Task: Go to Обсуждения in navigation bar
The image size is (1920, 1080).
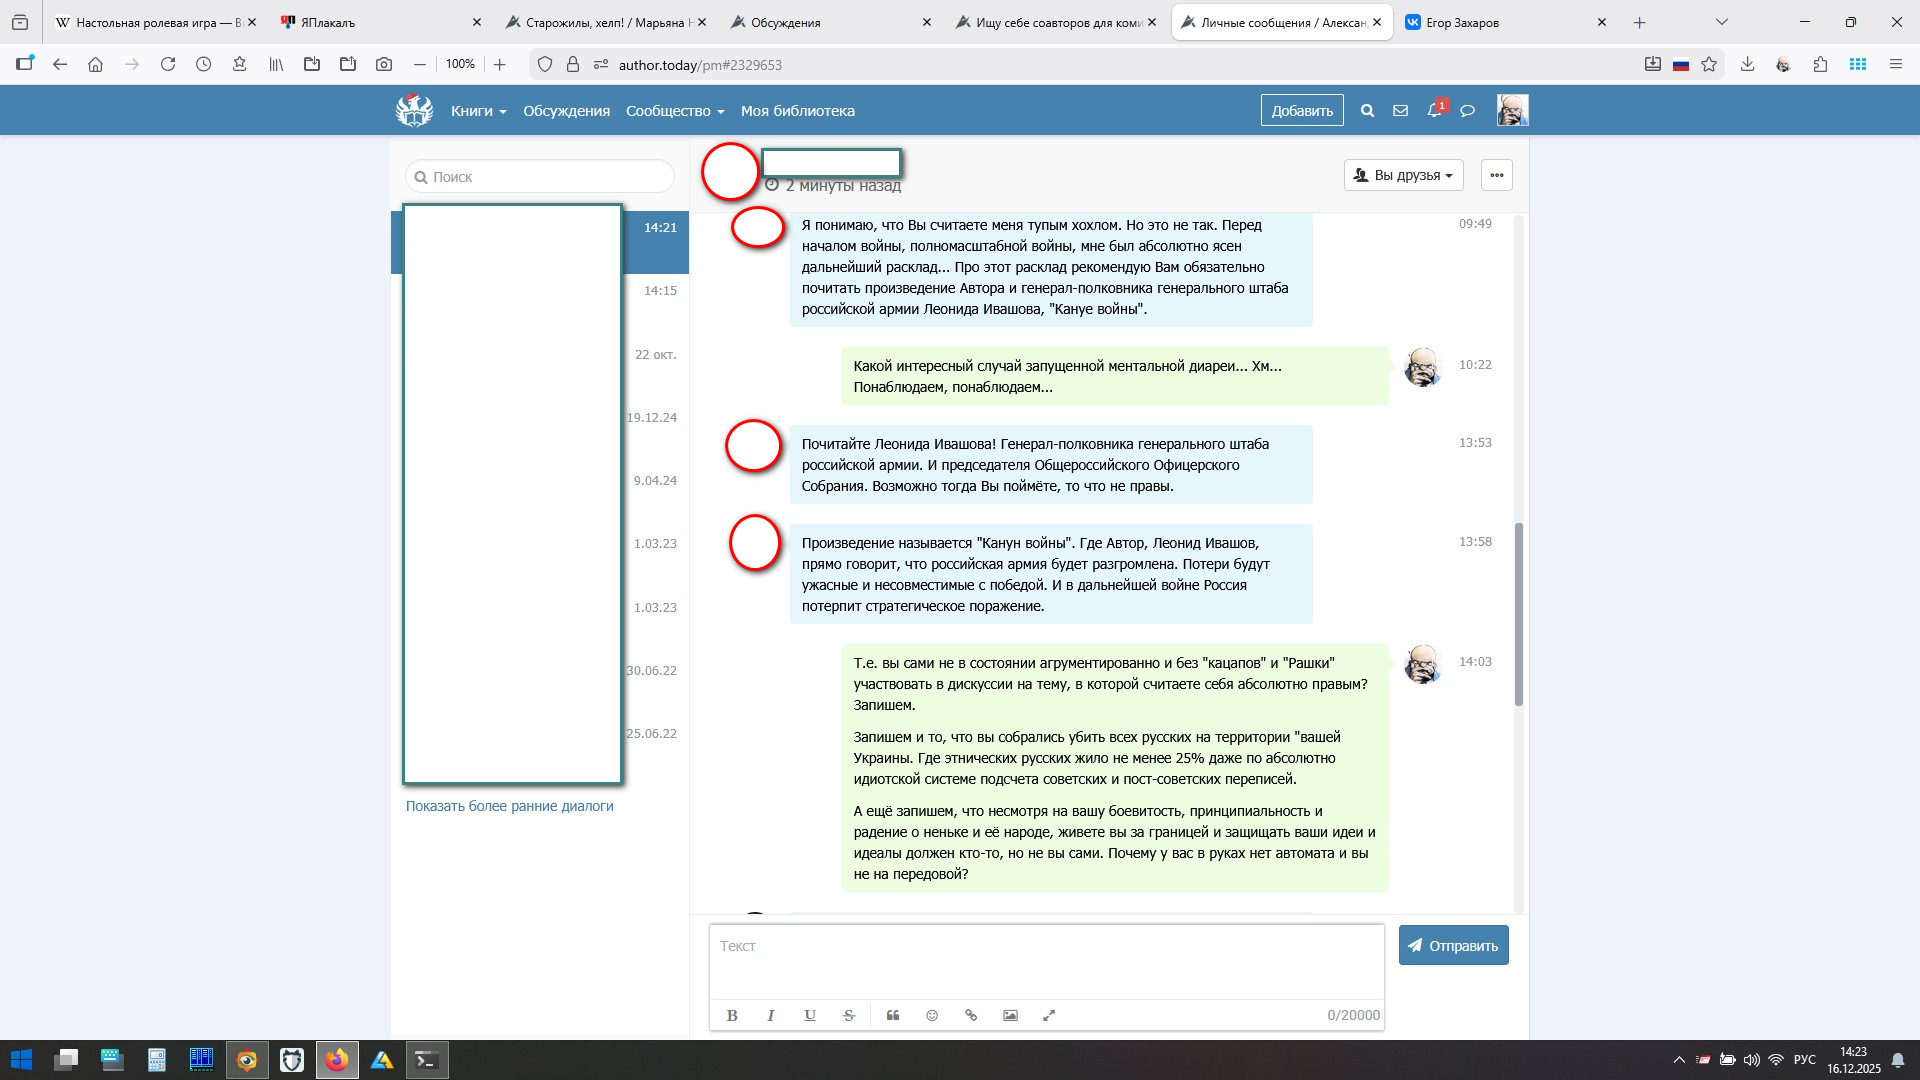Action: coord(566,111)
